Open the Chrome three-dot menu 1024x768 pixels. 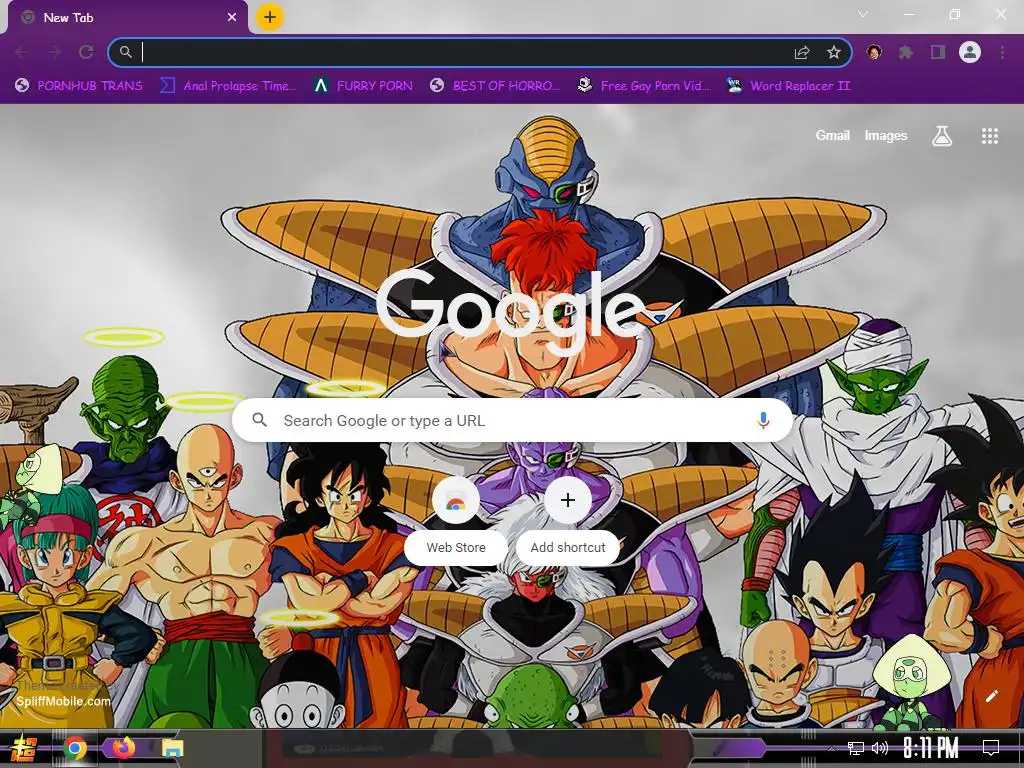pos(1002,52)
